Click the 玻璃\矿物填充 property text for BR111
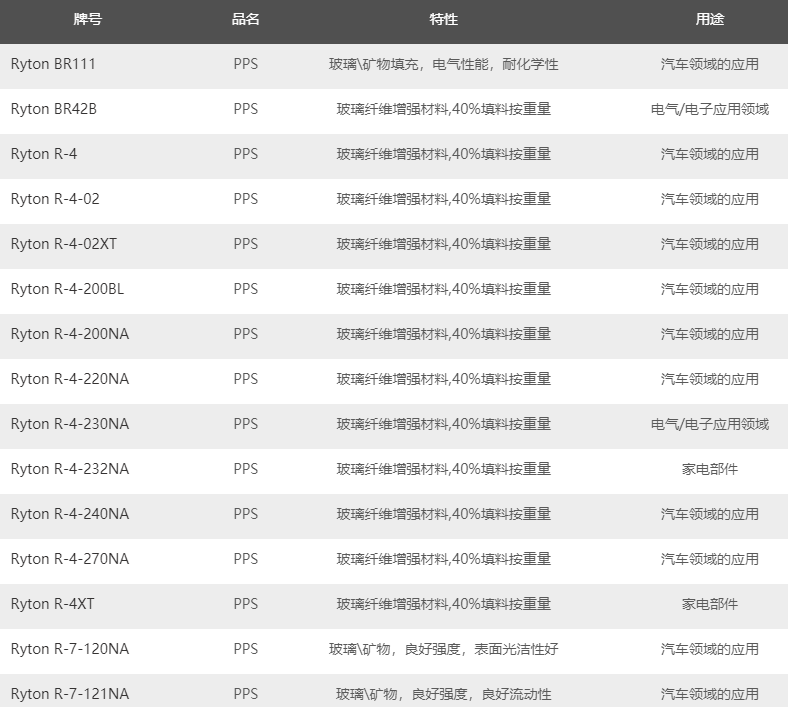Image resolution: width=788 pixels, height=707 pixels. [x=376, y=64]
